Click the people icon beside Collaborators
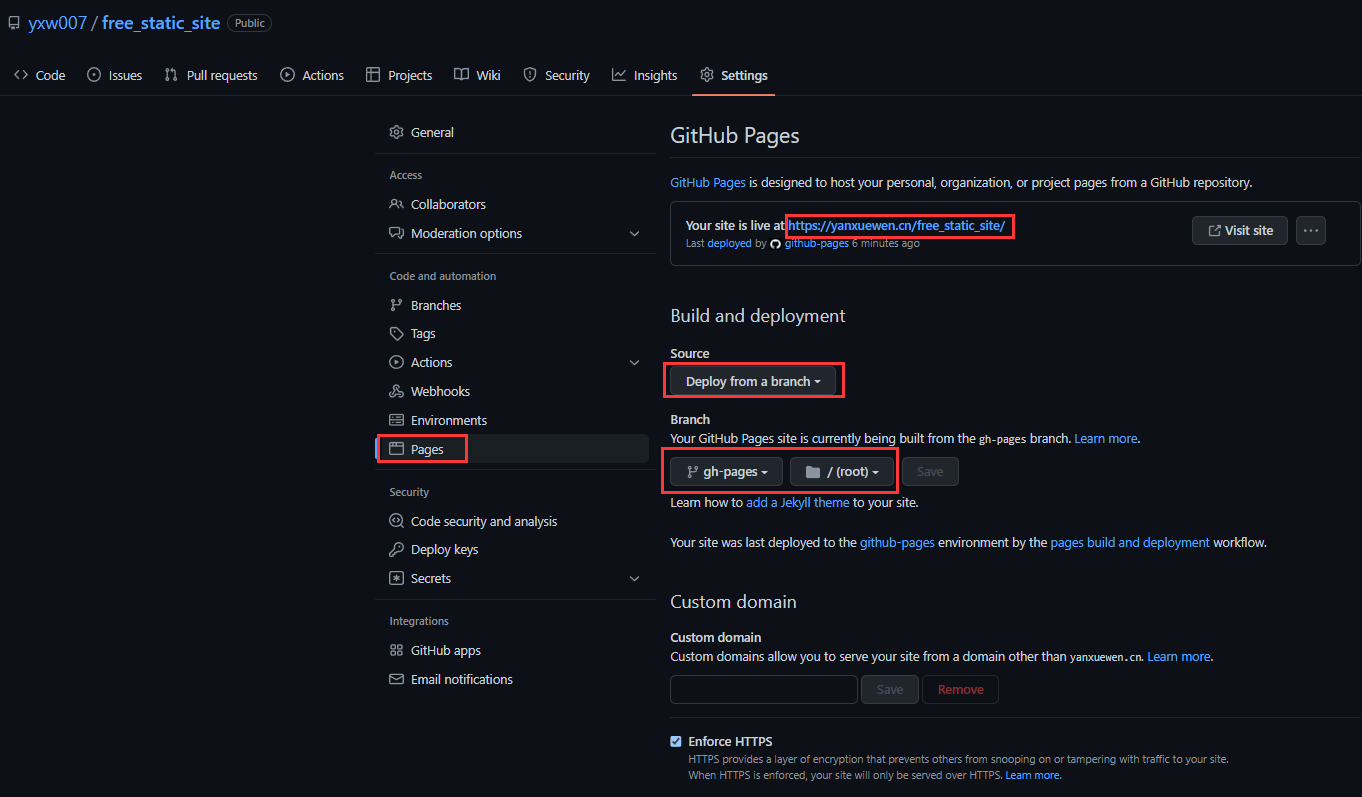This screenshot has width=1362, height=797. click(396, 204)
